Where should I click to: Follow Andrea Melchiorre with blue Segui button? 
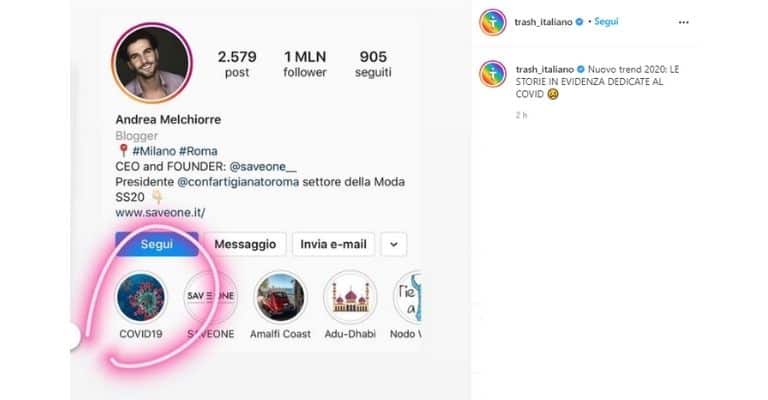pyautogui.click(x=157, y=244)
